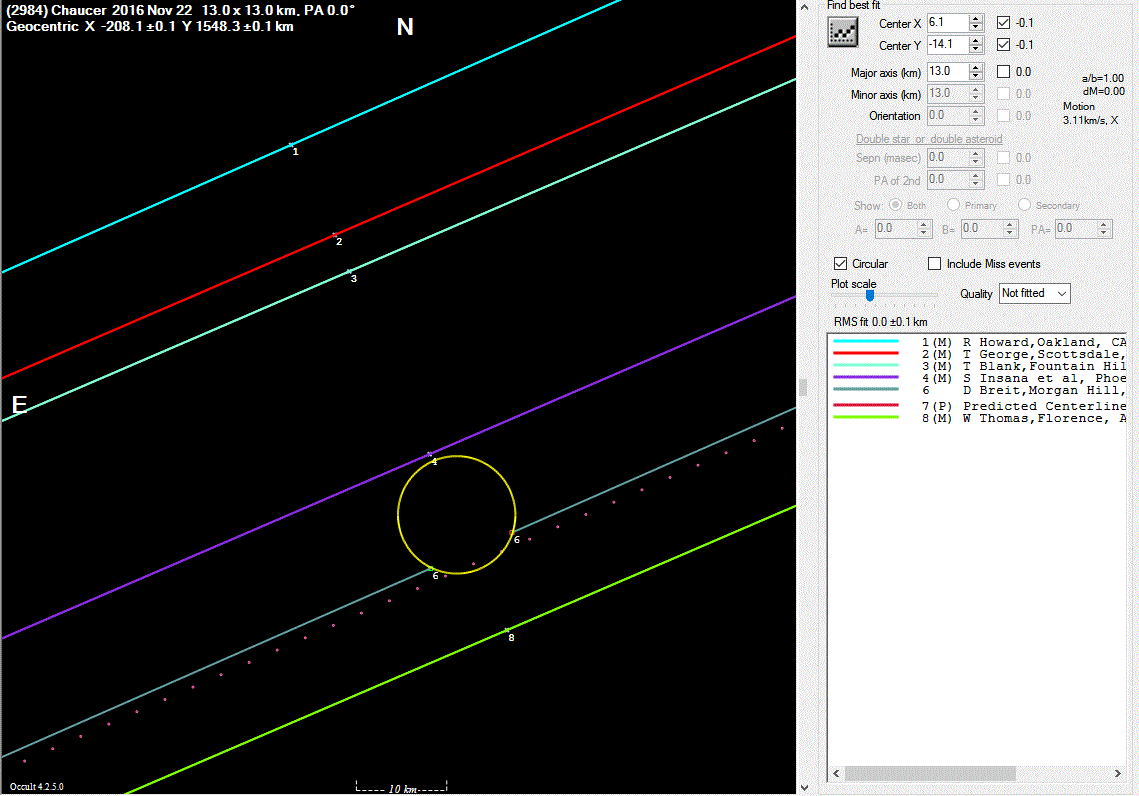Uncheck the Circular checkbox
Image resolution: width=1139 pixels, height=796 pixels.
click(840, 264)
